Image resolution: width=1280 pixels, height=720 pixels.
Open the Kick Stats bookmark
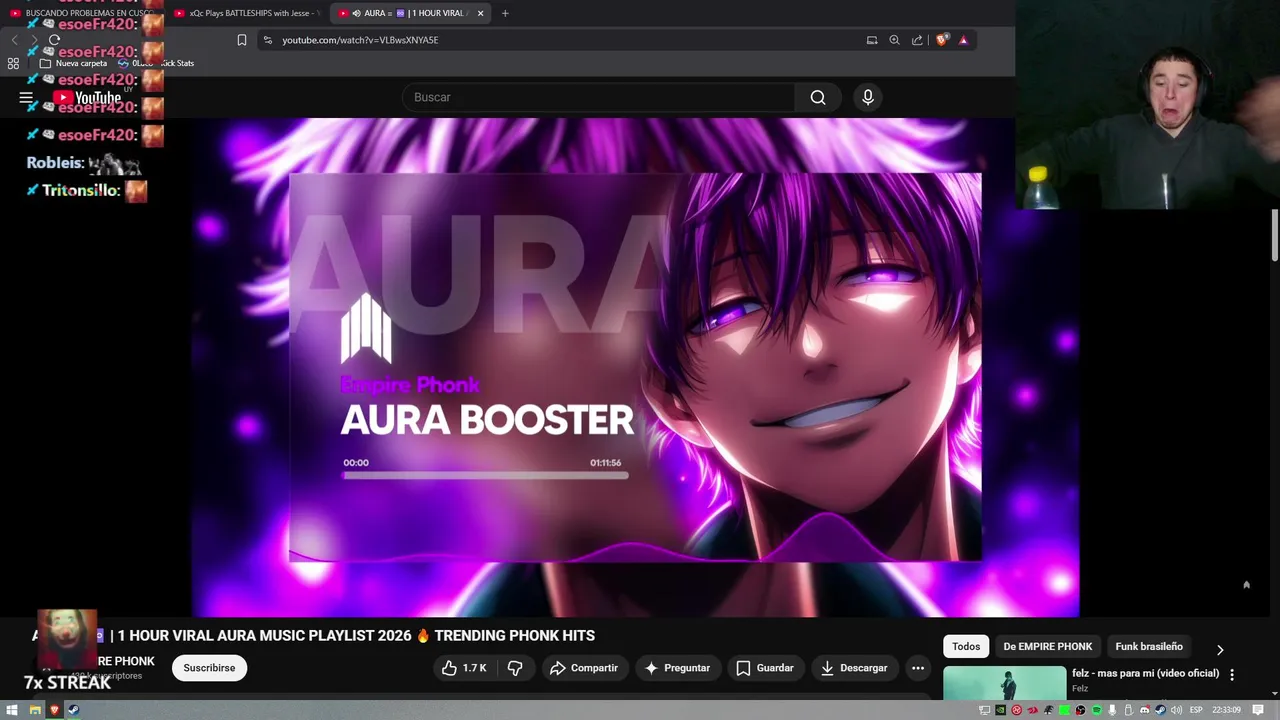click(156, 63)
